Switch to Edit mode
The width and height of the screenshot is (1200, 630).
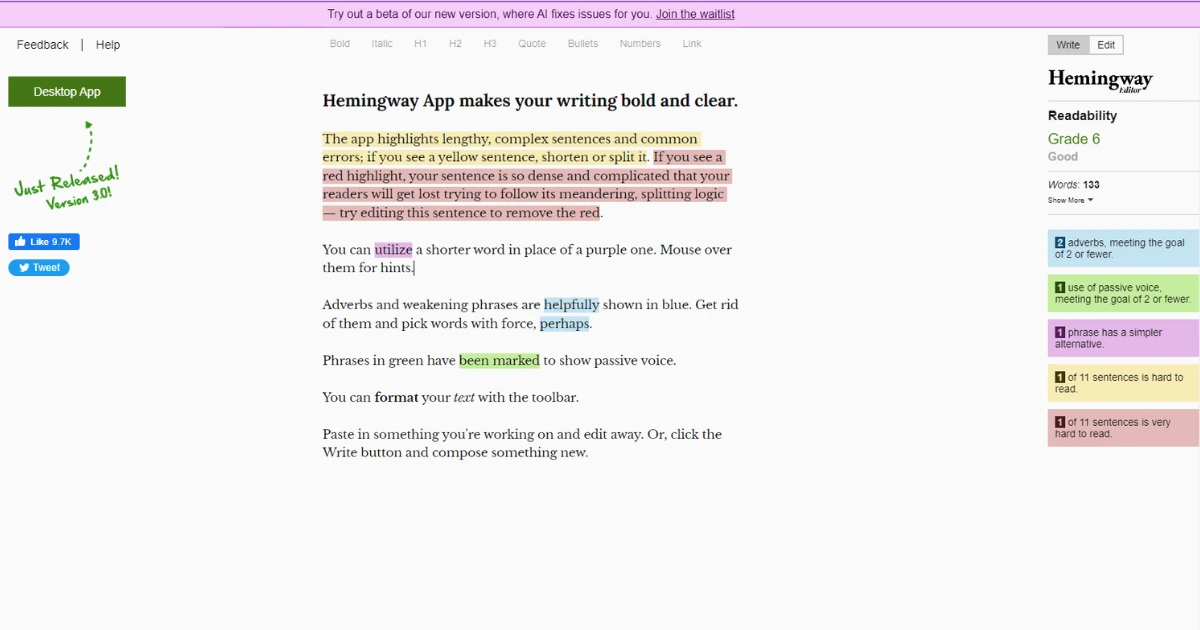(x=1106, y=45)
